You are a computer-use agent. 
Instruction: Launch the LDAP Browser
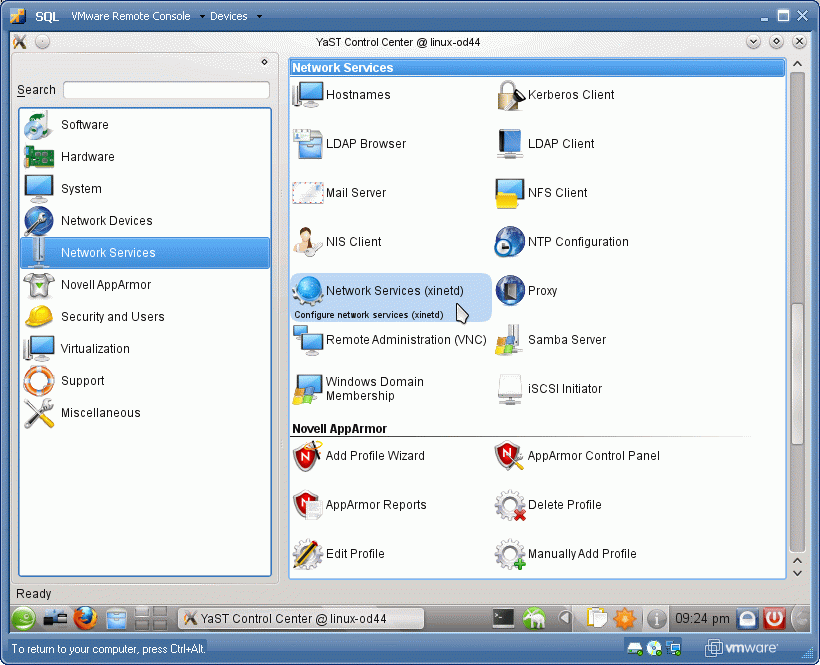tap(349, 144)
